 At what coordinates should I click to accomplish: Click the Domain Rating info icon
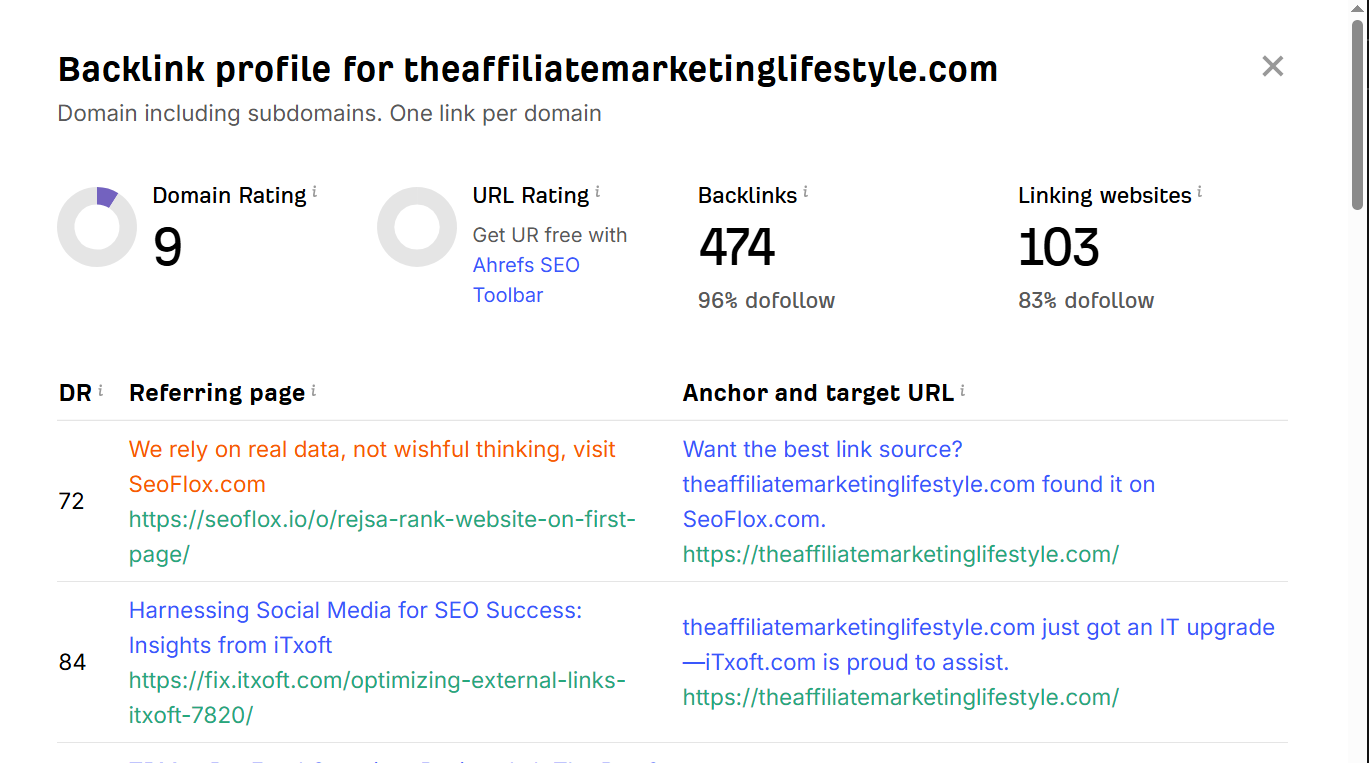pyautogui.click(x=315, y=190)
